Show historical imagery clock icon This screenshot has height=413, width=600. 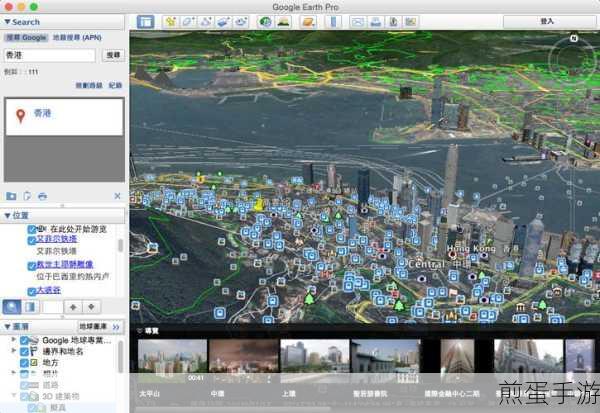[265, 22]
